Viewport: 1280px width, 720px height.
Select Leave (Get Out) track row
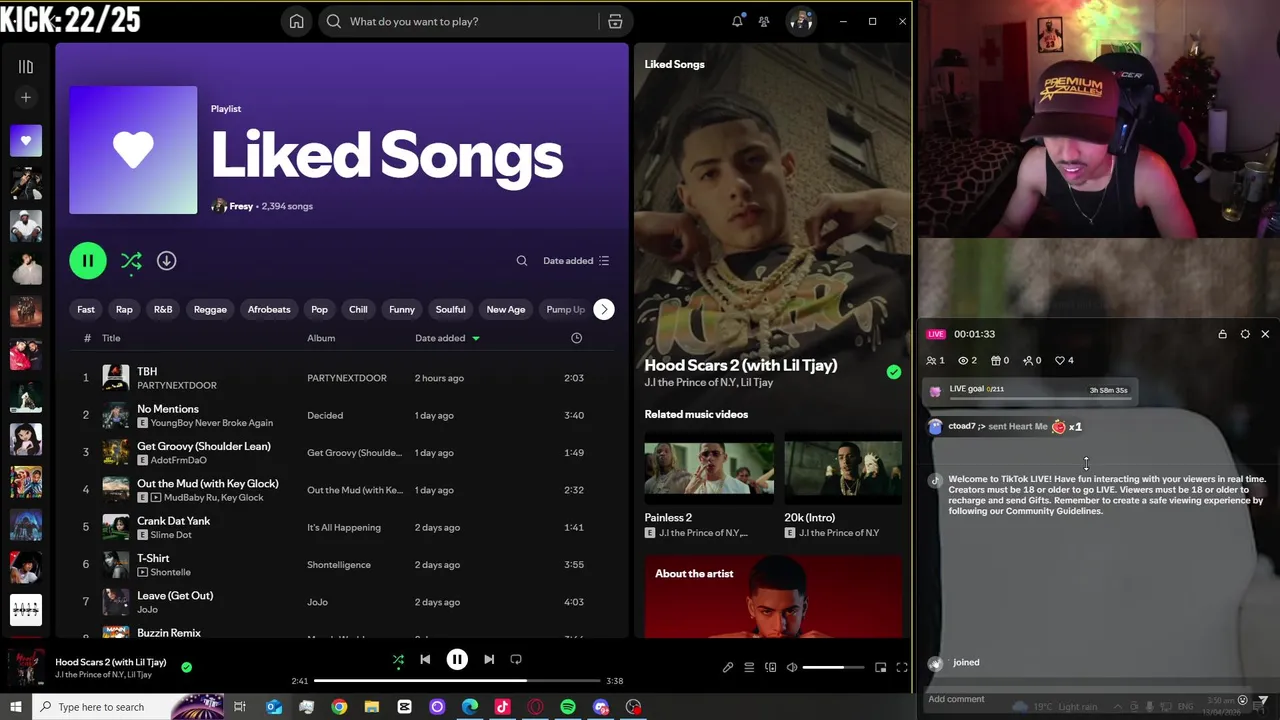343,602
